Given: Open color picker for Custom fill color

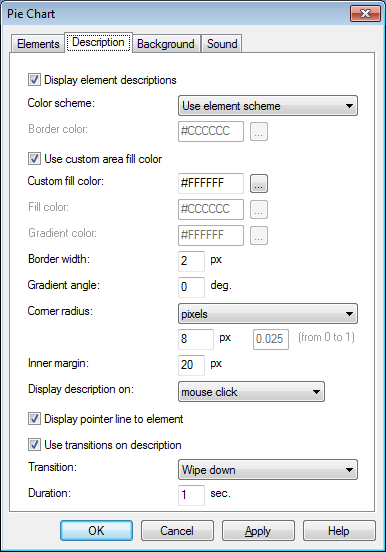Looking at the screenshot, I should pyautogui.click(x=259, y=183).
